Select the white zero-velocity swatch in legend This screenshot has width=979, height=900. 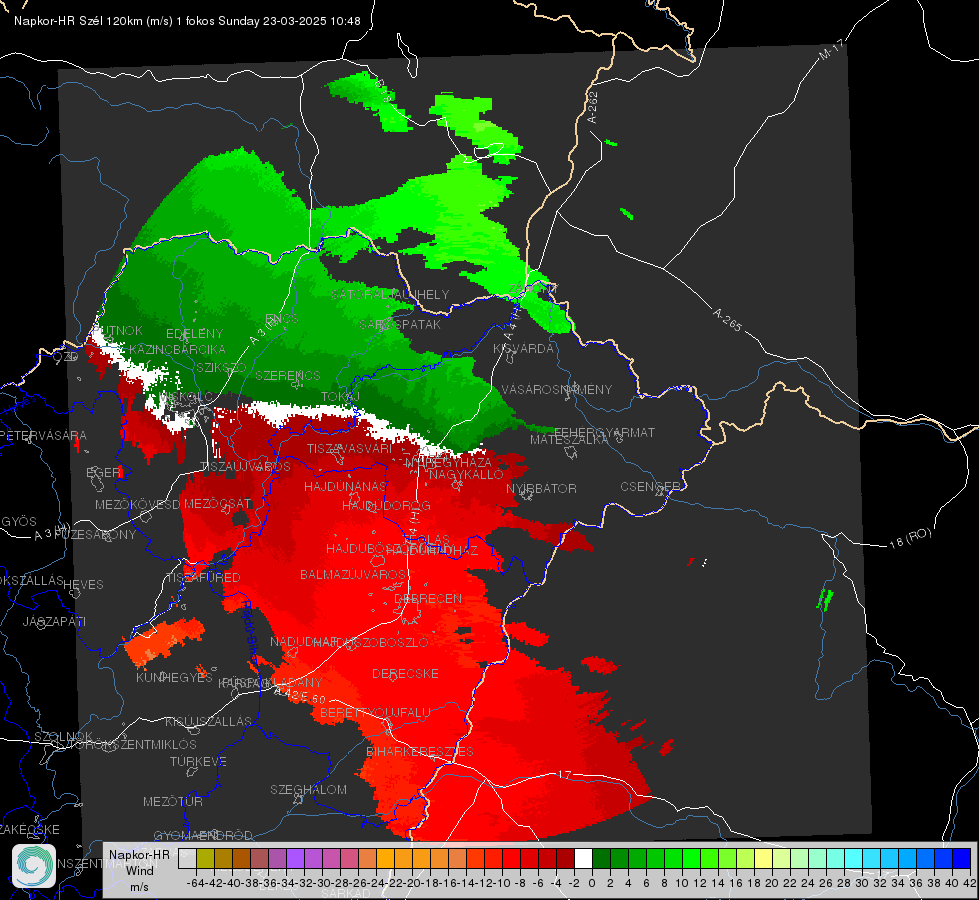coord(583,859)
